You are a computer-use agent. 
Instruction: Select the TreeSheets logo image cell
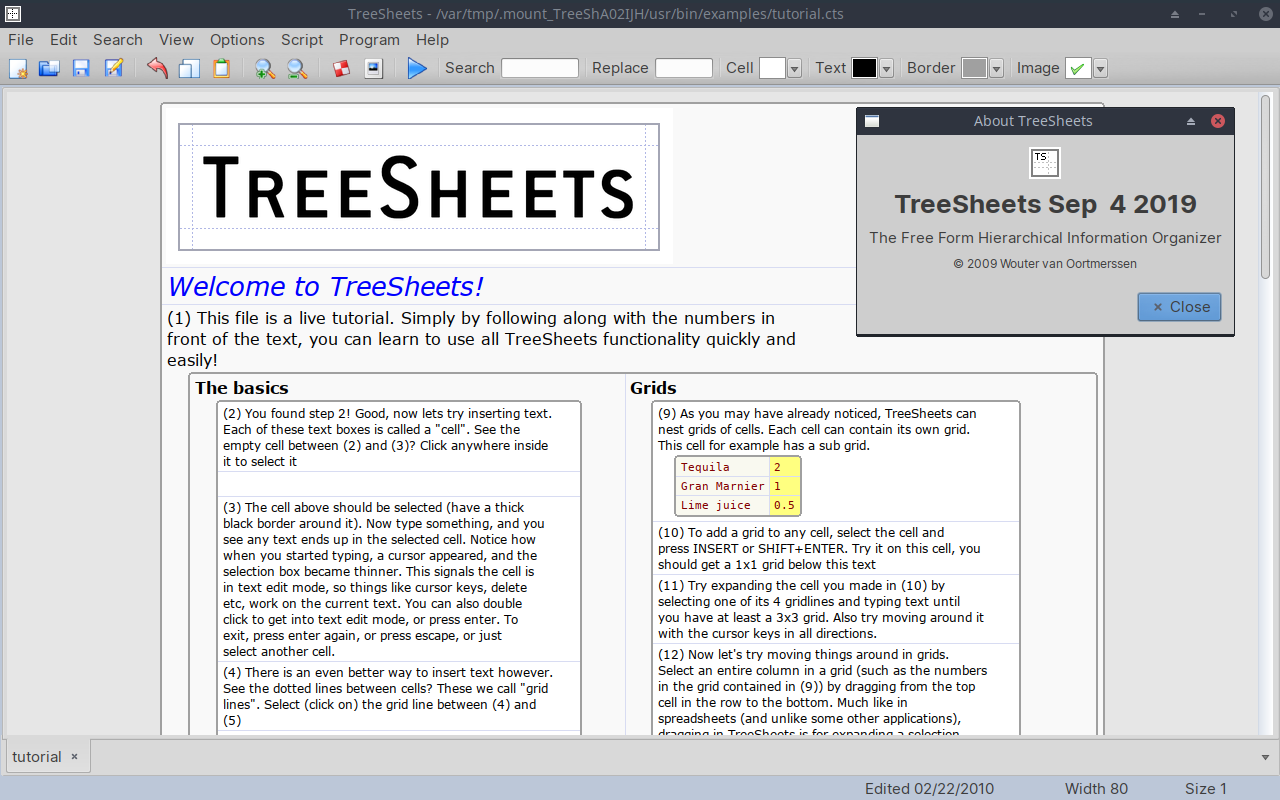tap(418, 187)
